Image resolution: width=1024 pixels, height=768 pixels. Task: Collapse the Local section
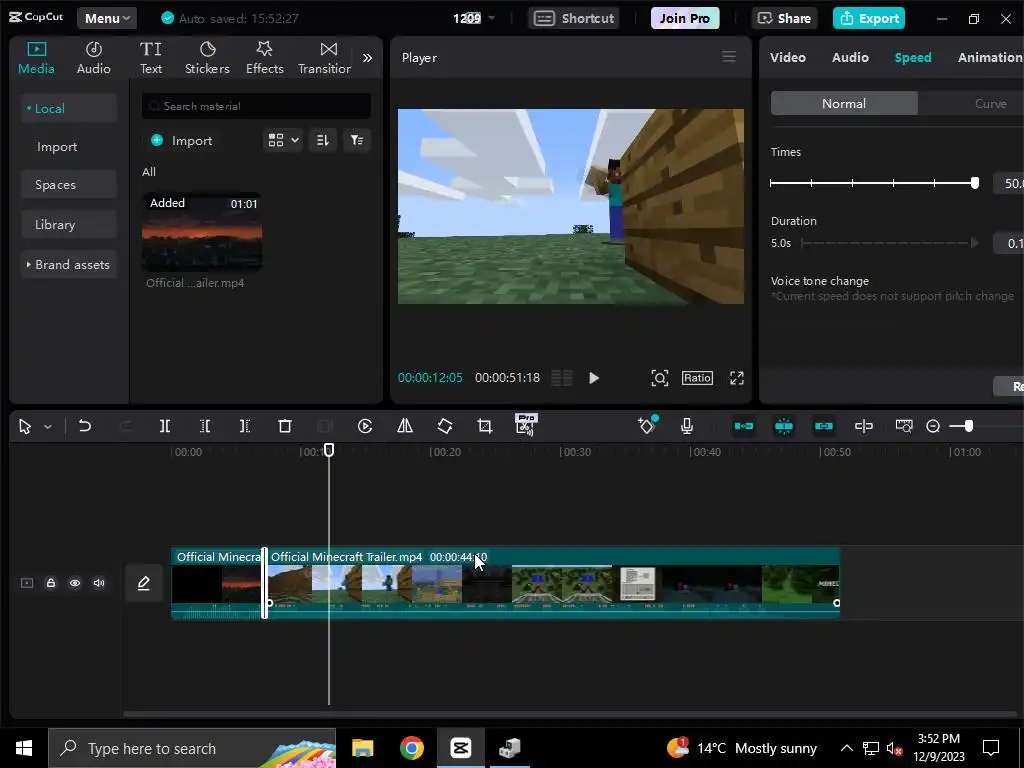tap(69, 108)
